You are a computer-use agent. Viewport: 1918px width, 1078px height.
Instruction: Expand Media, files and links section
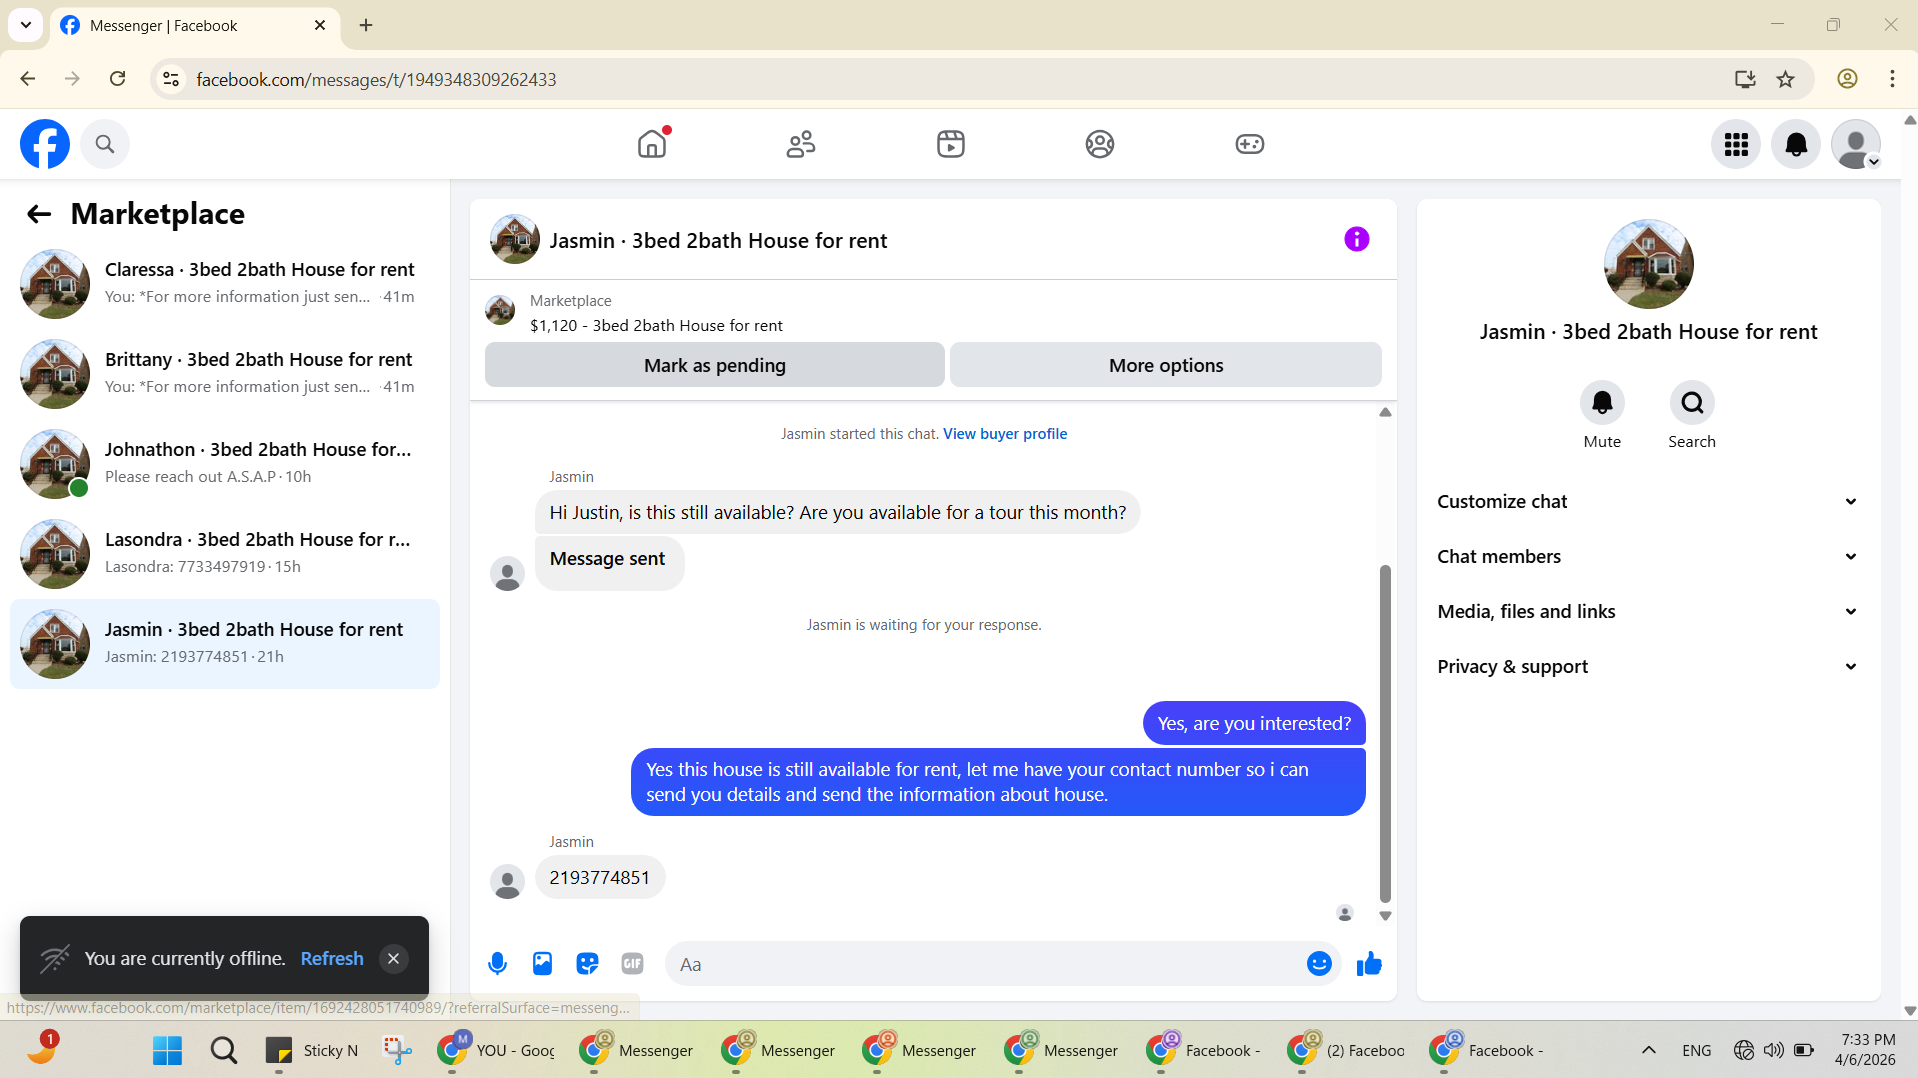(1648, 612)
